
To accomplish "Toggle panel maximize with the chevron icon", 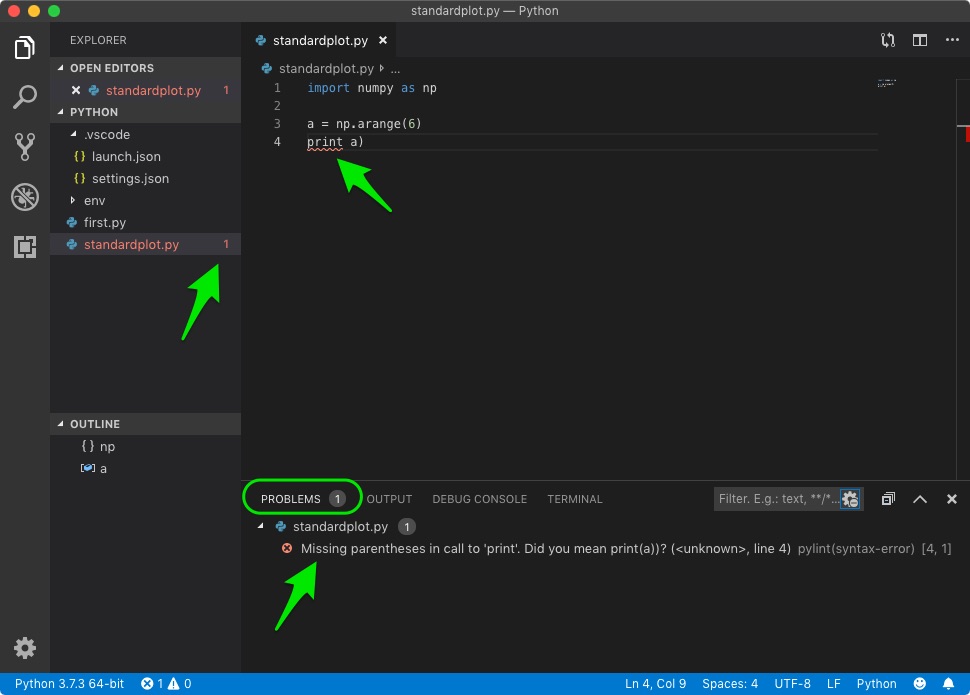I will tap(921, 498).
